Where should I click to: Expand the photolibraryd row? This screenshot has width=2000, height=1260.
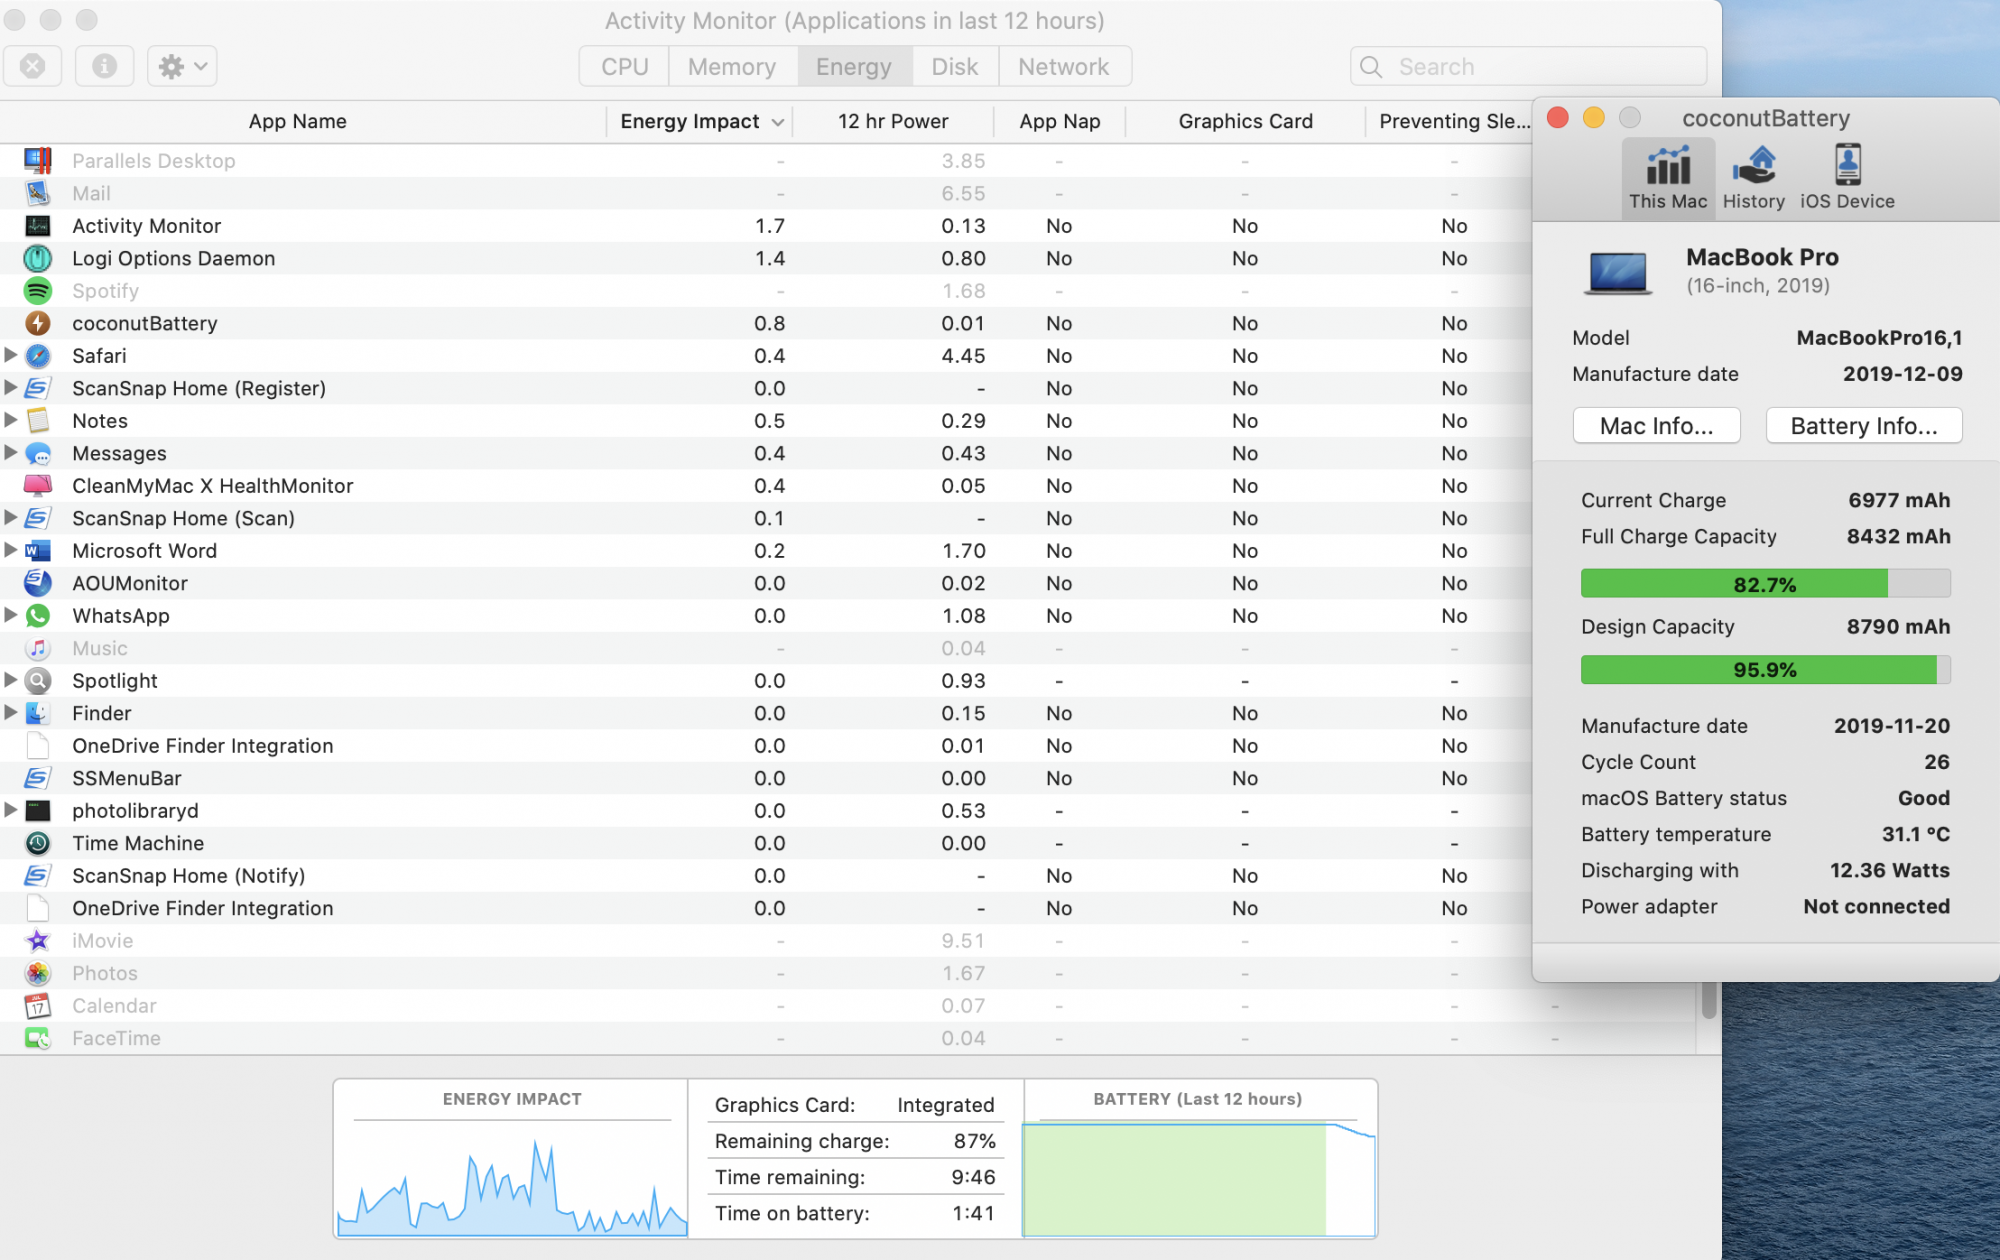[x=10, y=810]
